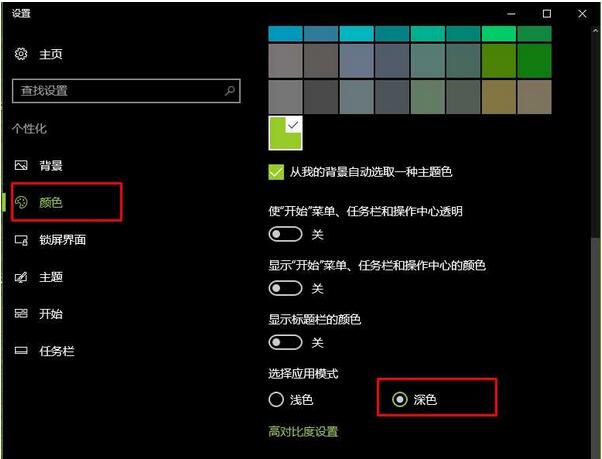Image resolution: width=602 pixels, height=459 pixels.
Task: Toggle show color on Start, taskbar, action center
Action: (x=285, y=288)
